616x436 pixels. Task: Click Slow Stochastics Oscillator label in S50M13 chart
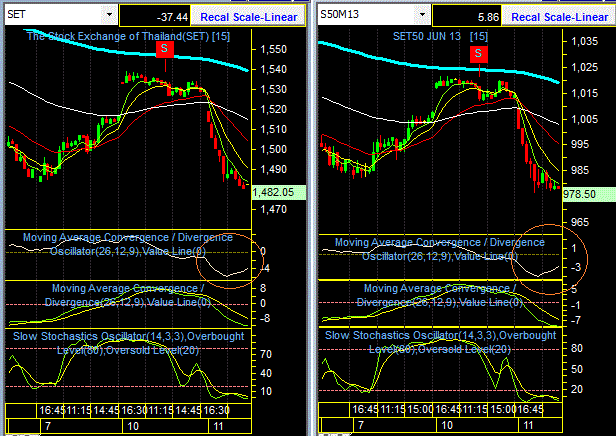440,342
